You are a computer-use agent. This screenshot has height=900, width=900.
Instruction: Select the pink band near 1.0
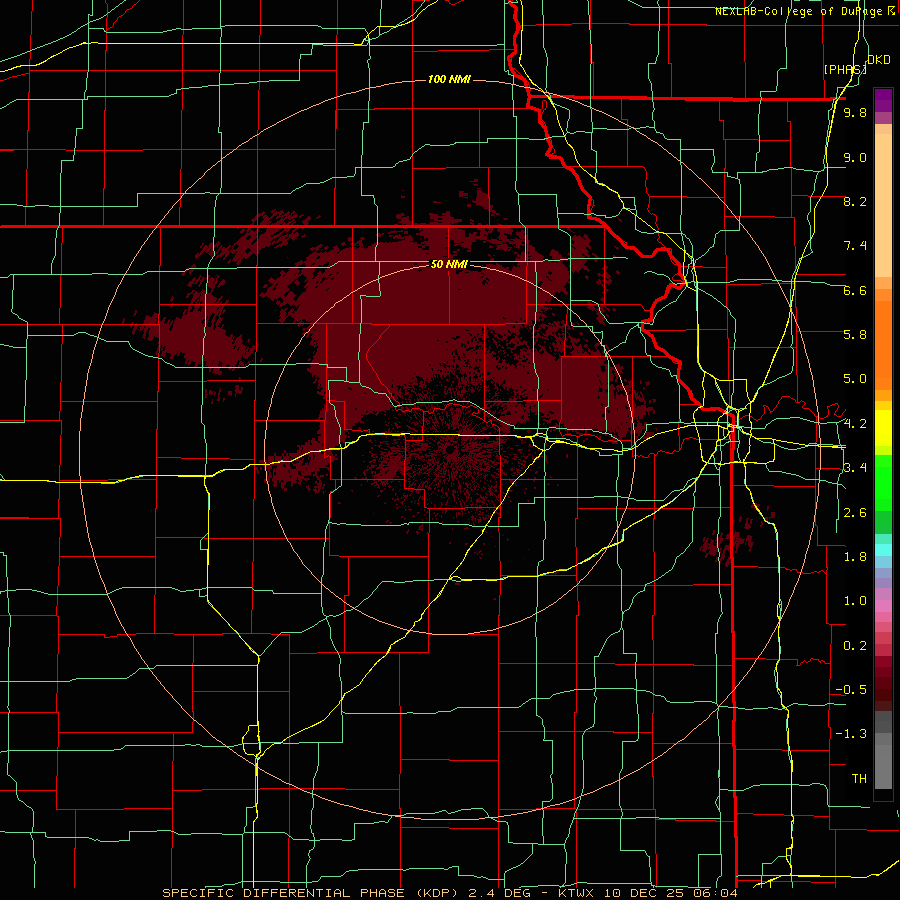click(x=883, y=606)
